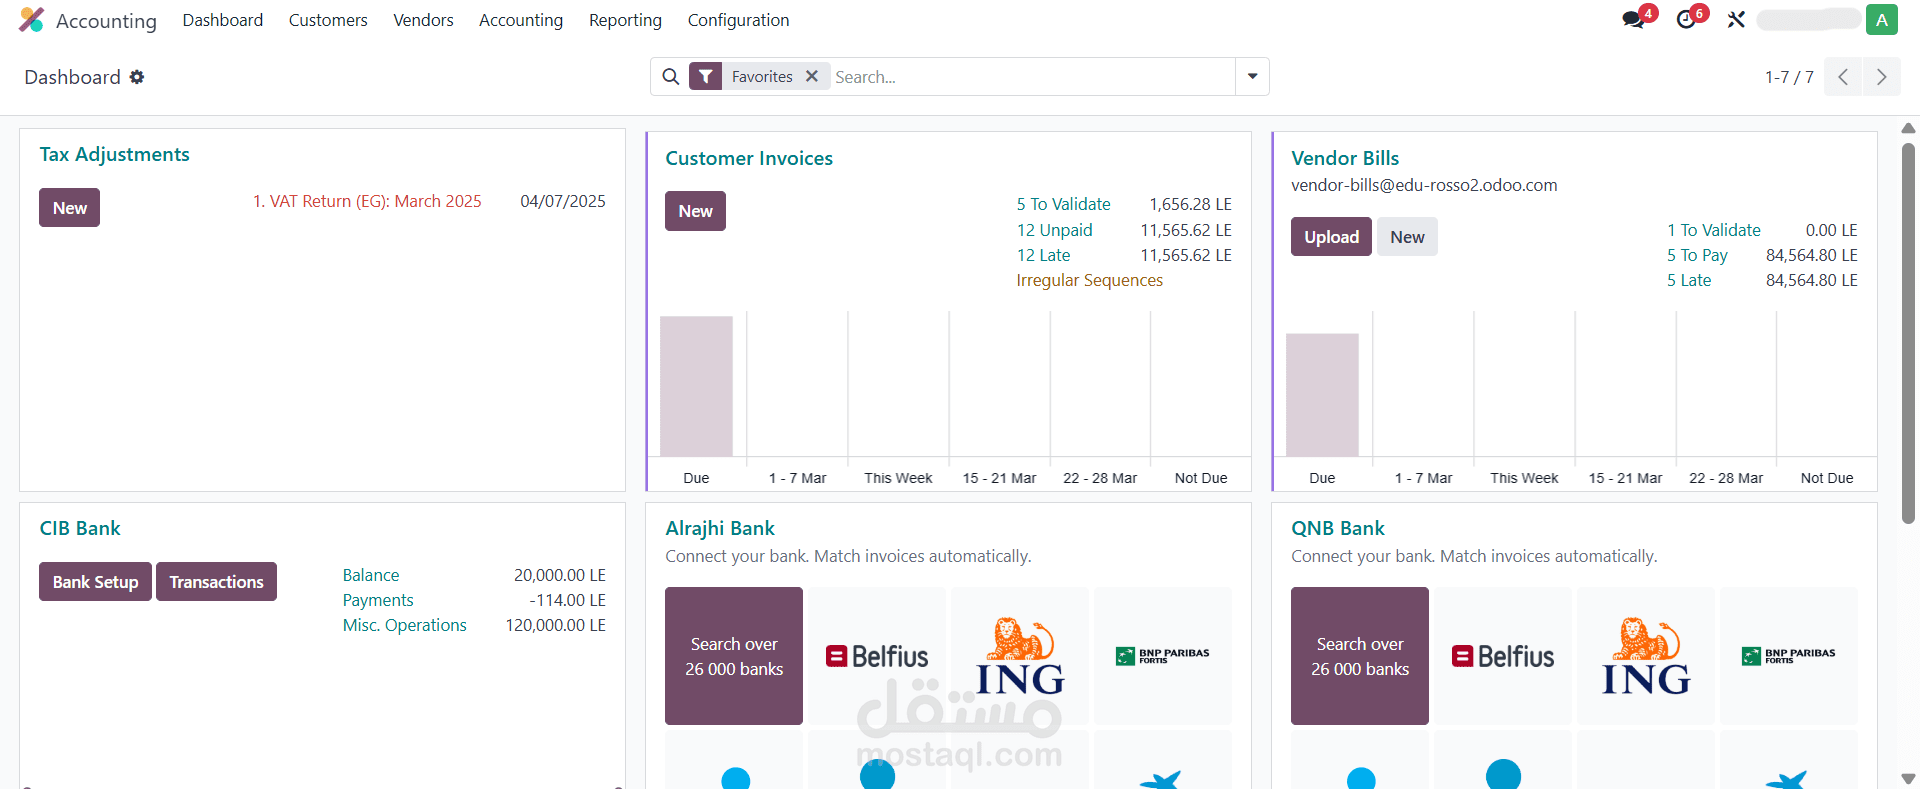Click the scrollbar down arrow

pyautogui.click(x=1908, y=778)
